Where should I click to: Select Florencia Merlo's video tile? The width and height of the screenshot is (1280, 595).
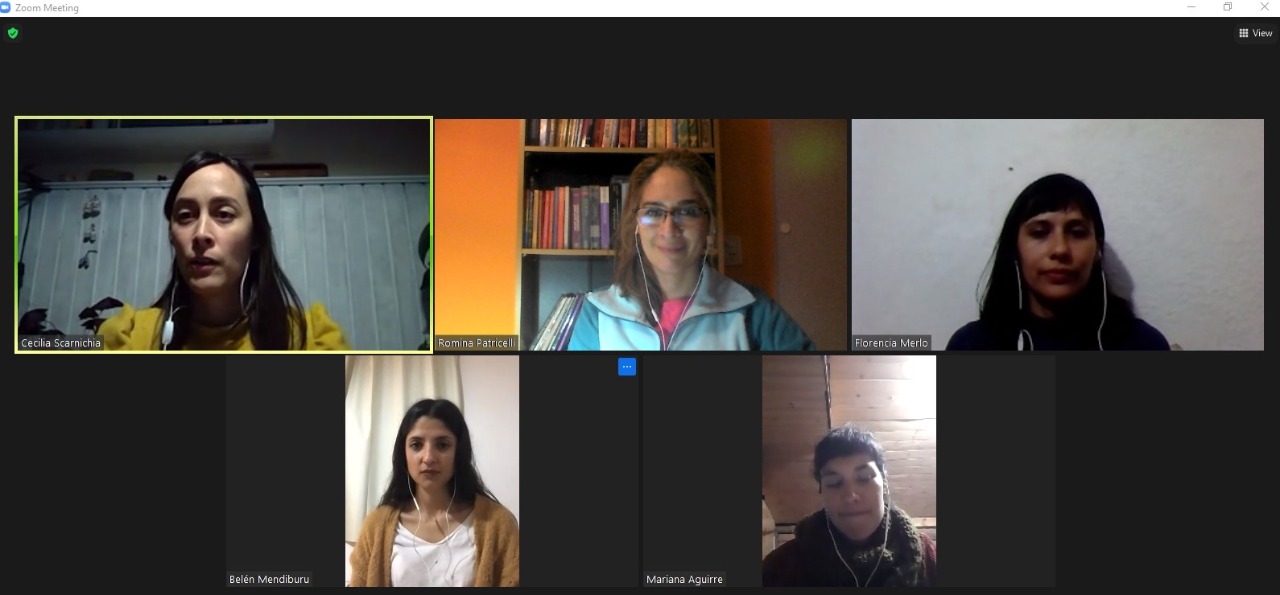tap(1057, 235)
